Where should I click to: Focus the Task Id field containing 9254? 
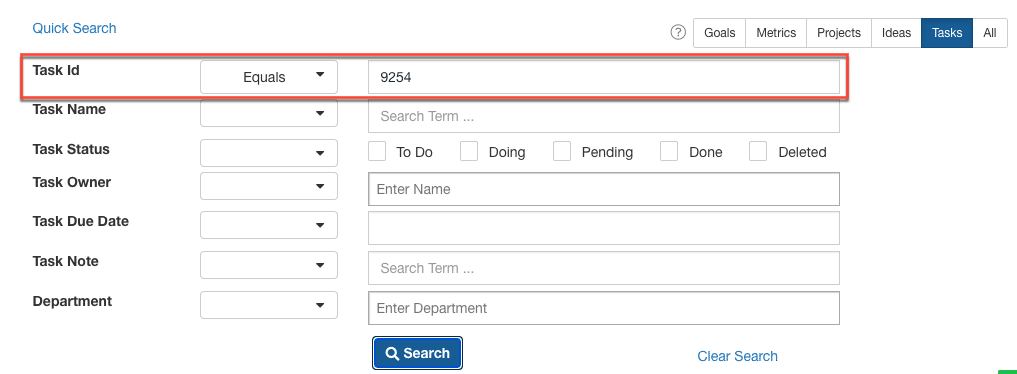604,77
